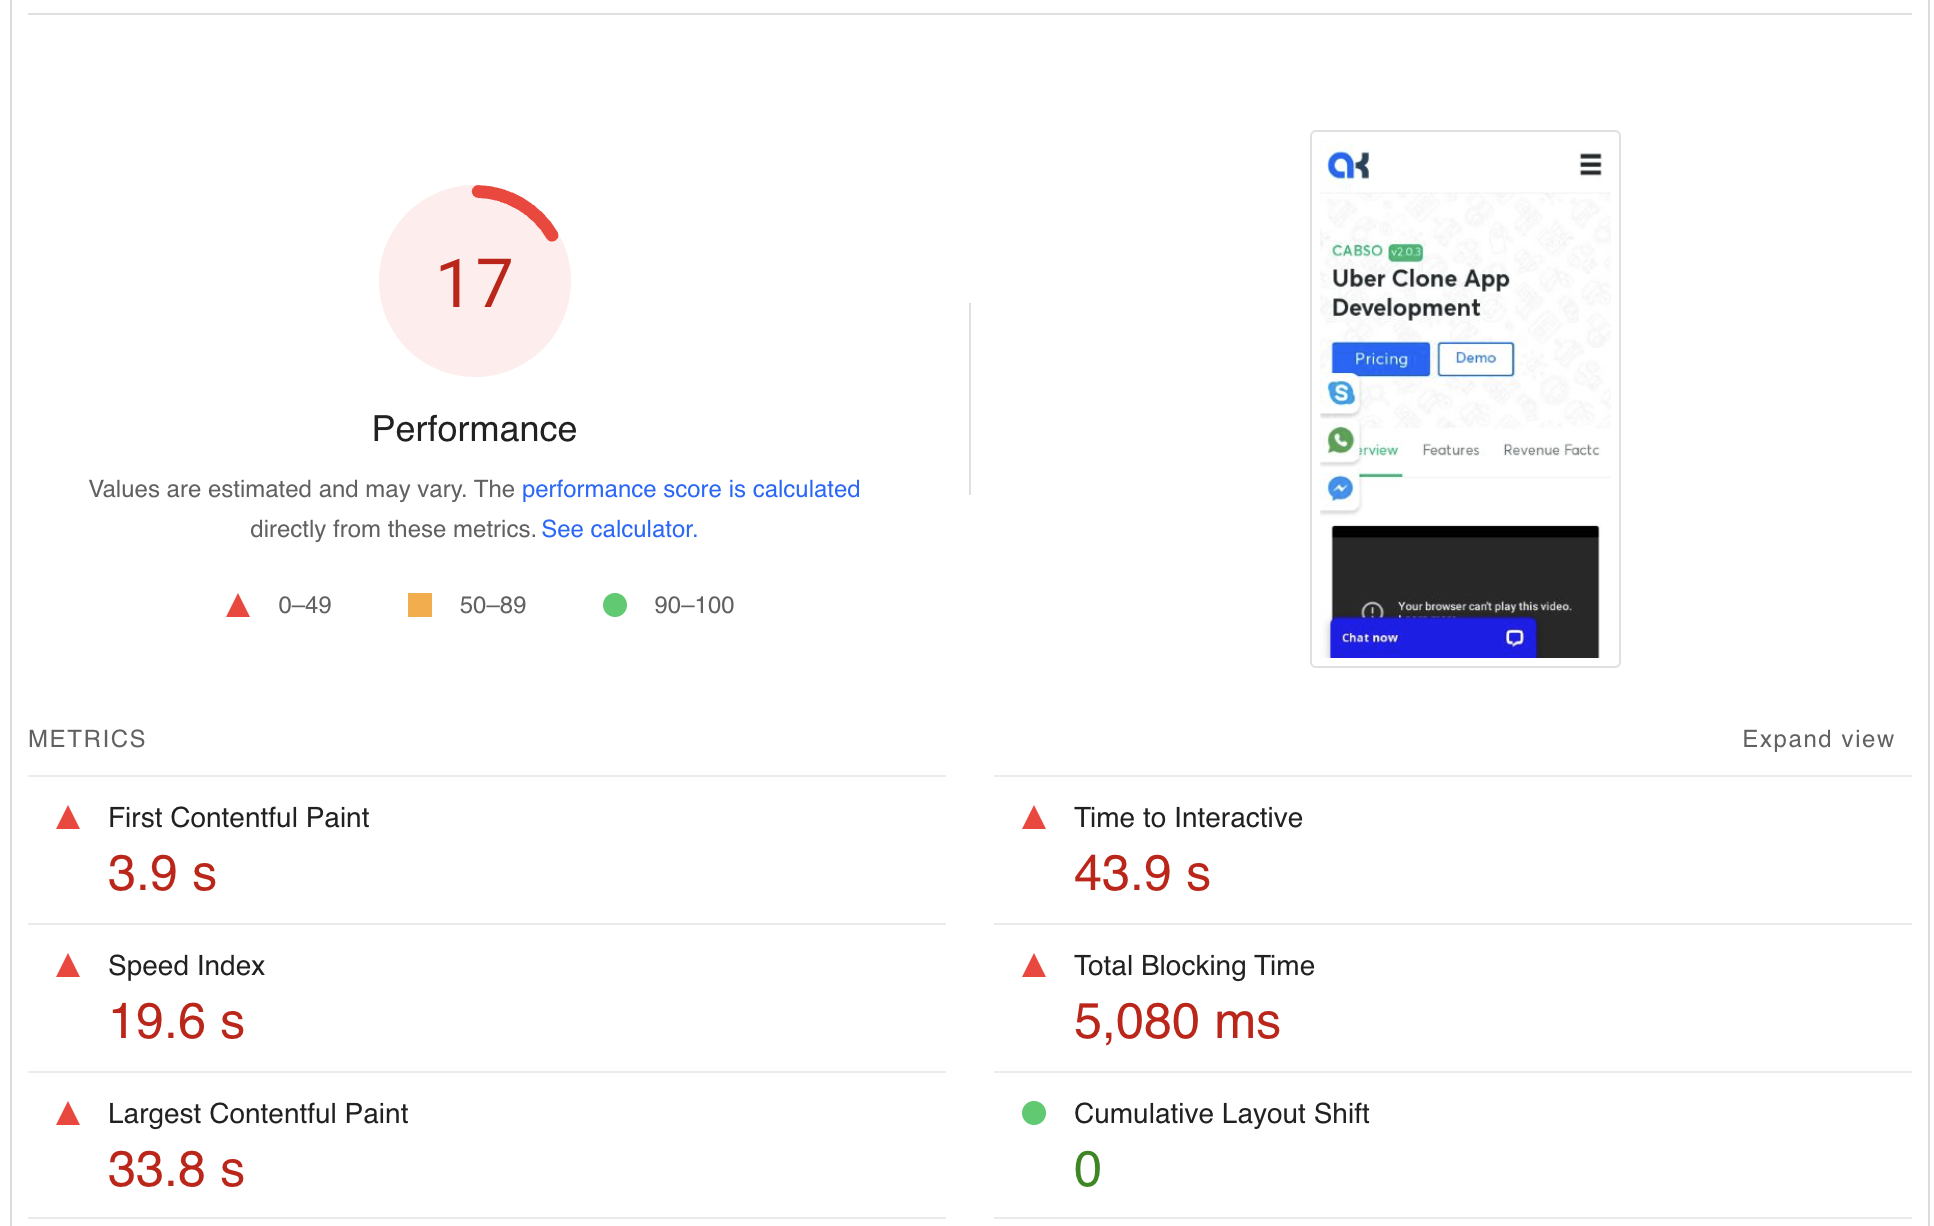Select the Features tab in the preview
The height and width of the screenshot is (1226, 1934).
(1450, 450)
